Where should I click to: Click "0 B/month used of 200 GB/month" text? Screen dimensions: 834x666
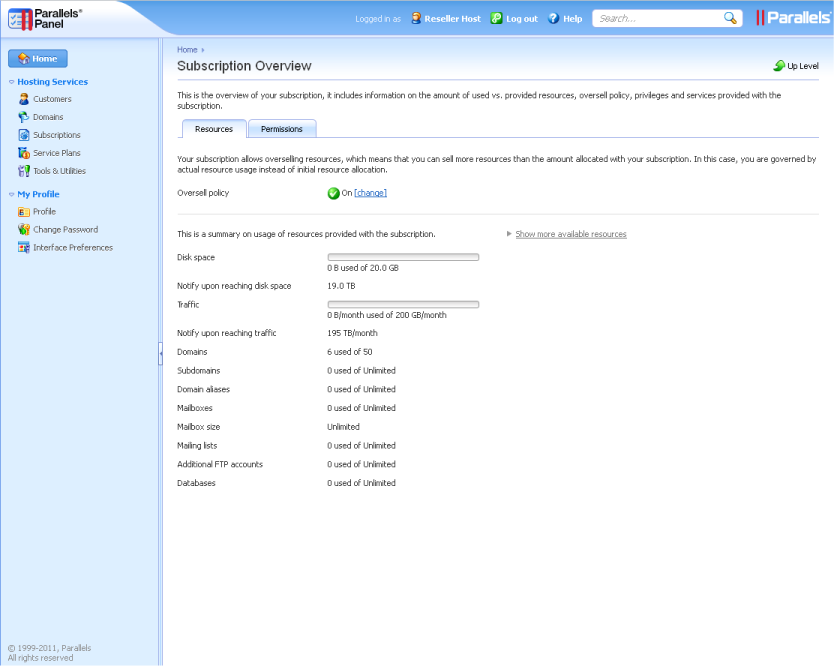387,315
